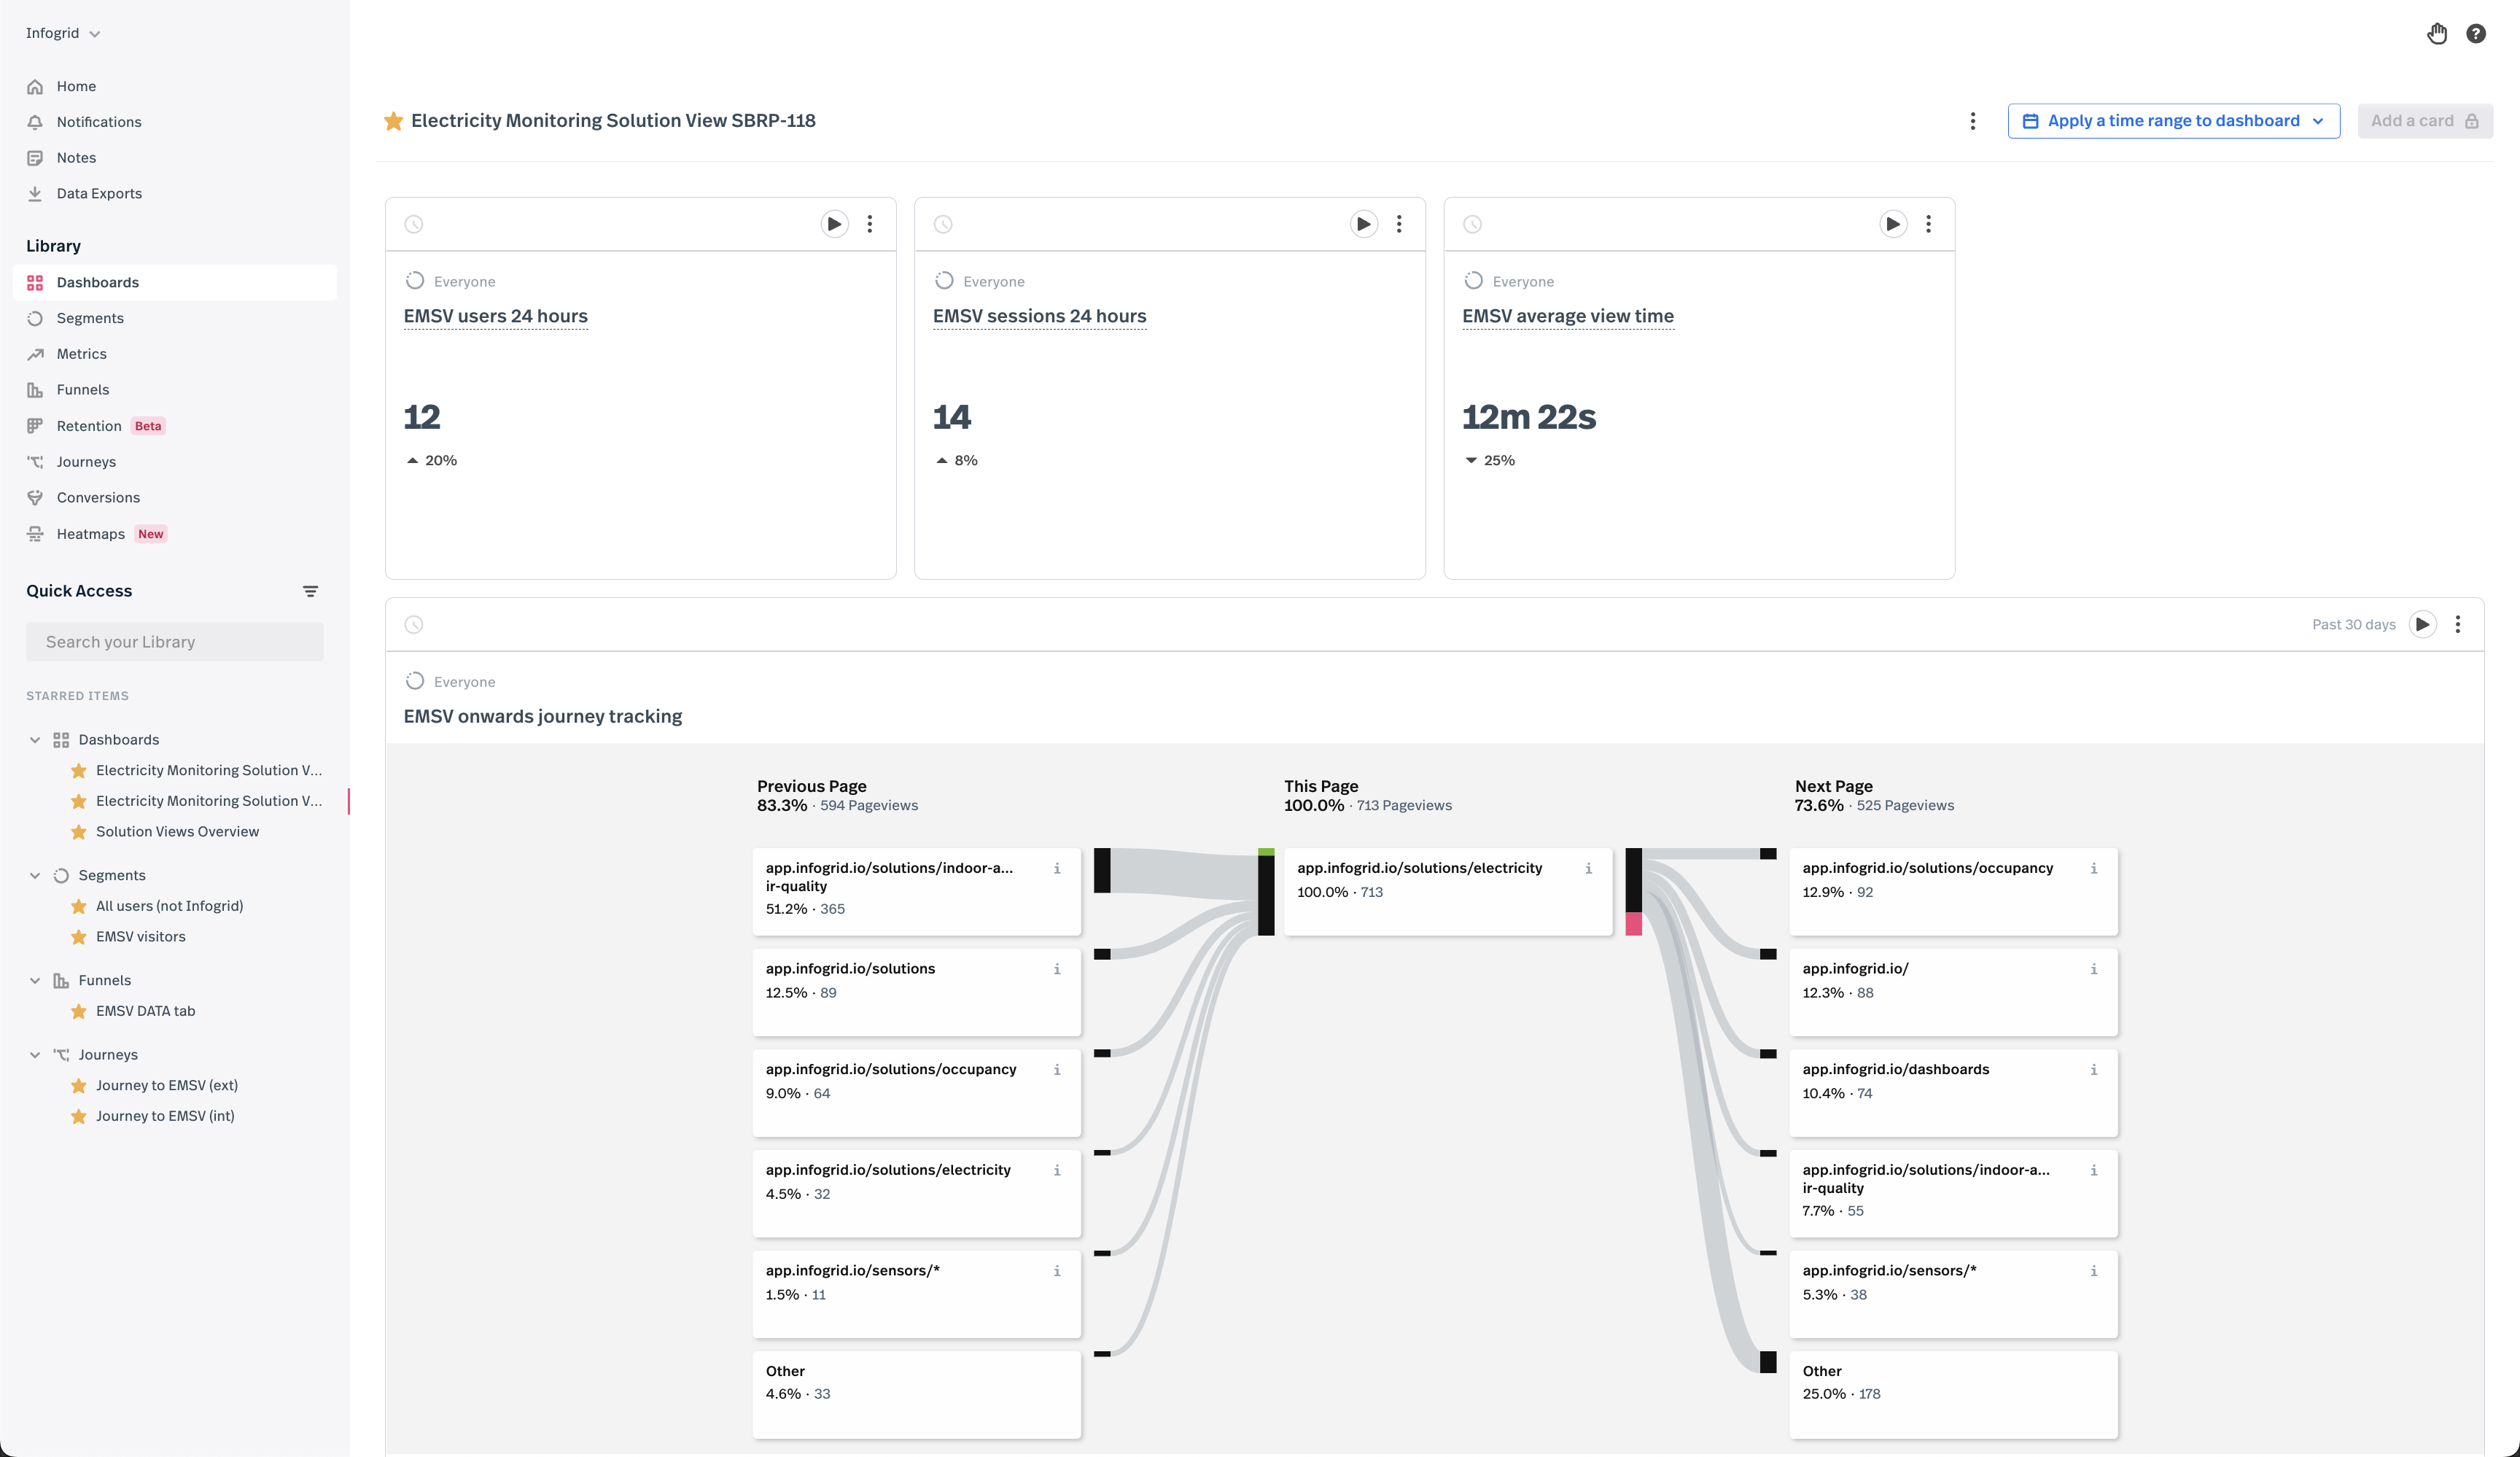Screen dimensions: 2520x1457
Task: Click next page Other 25.0% node
Action: 1954,1395
